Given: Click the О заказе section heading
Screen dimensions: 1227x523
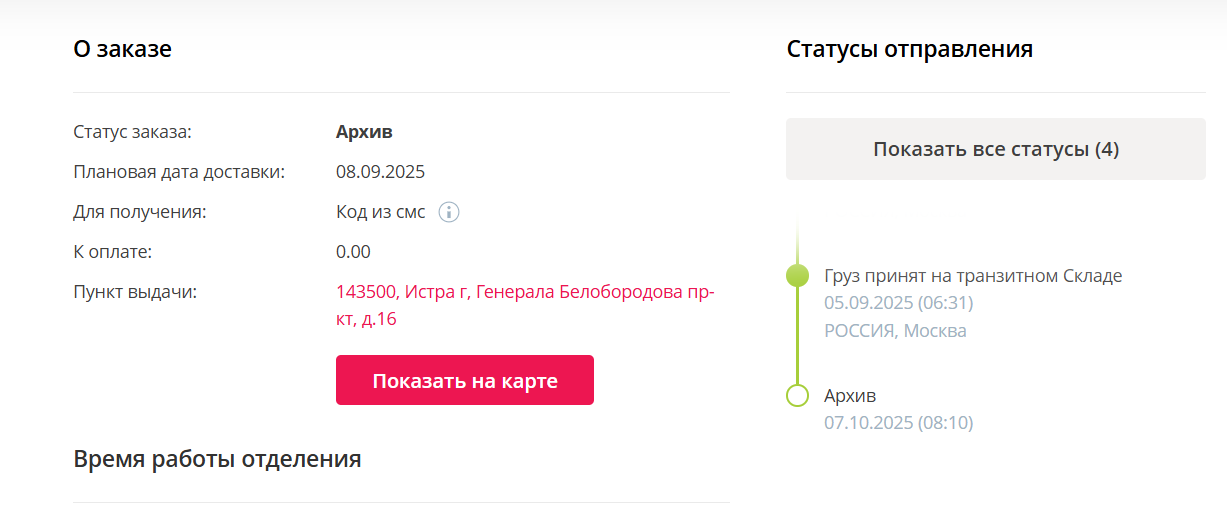Looking at the screenshot, I should (x=122, y=48).
